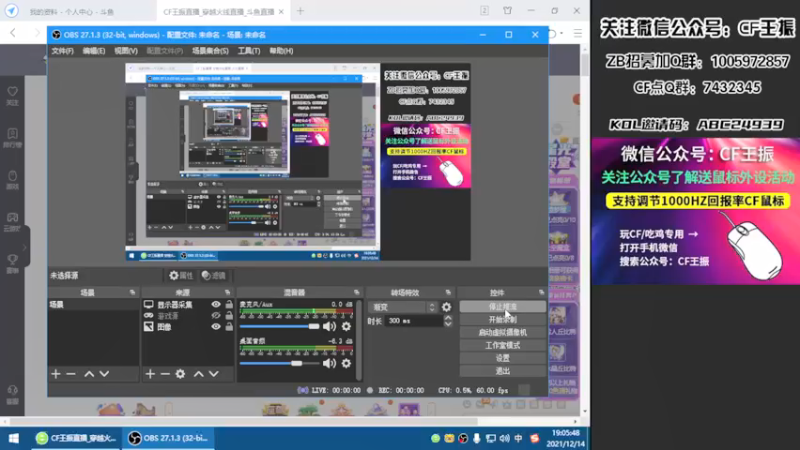The width and height of the screenshot is (800, 450).
Task: Open browser menu hamburger icon
Action: point(578,34)
